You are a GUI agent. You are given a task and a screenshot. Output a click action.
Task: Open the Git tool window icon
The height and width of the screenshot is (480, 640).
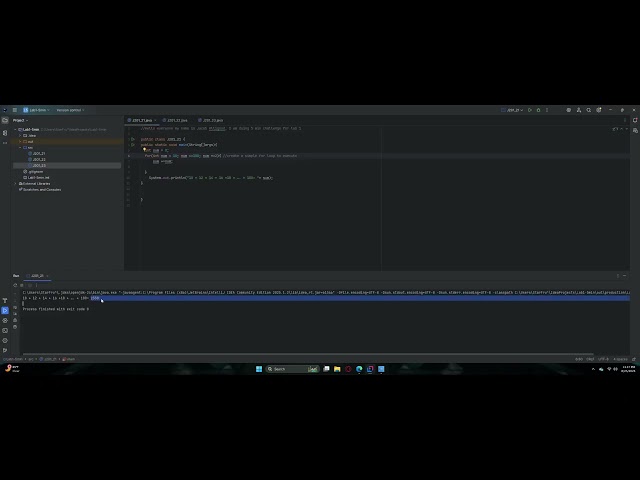click(x=5, y=350)
